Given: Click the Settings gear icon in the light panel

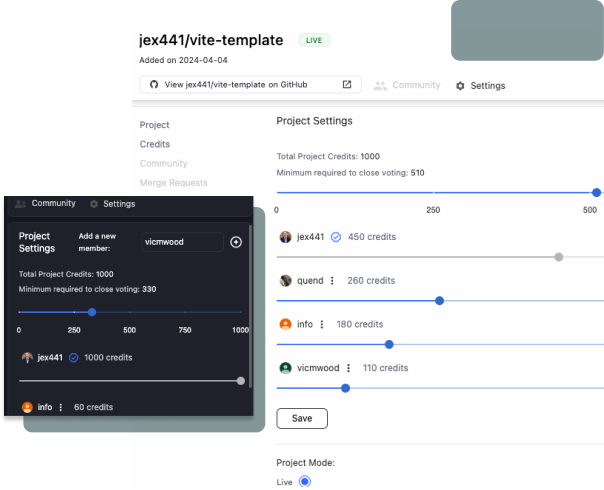Looking at the screenshot, I should click(460, 86).
